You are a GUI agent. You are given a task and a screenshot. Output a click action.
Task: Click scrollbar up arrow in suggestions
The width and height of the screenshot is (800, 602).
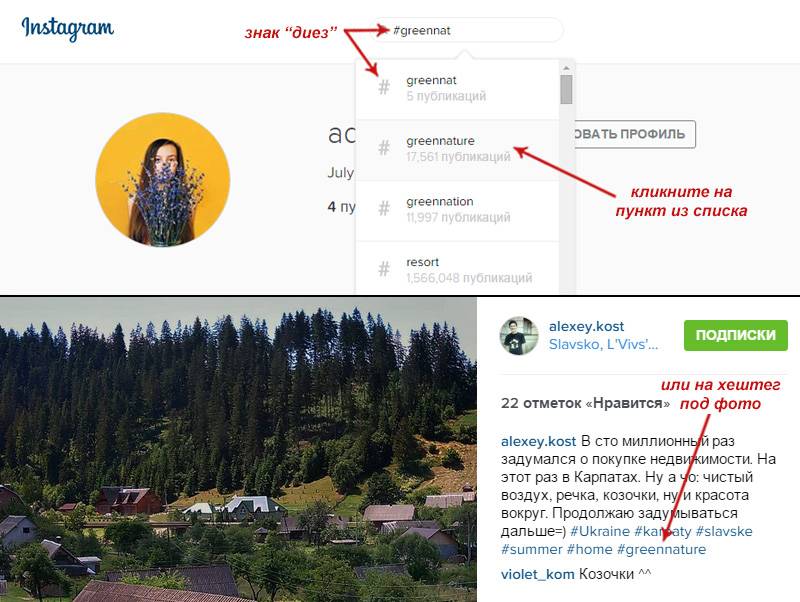(x=566, y=68)
